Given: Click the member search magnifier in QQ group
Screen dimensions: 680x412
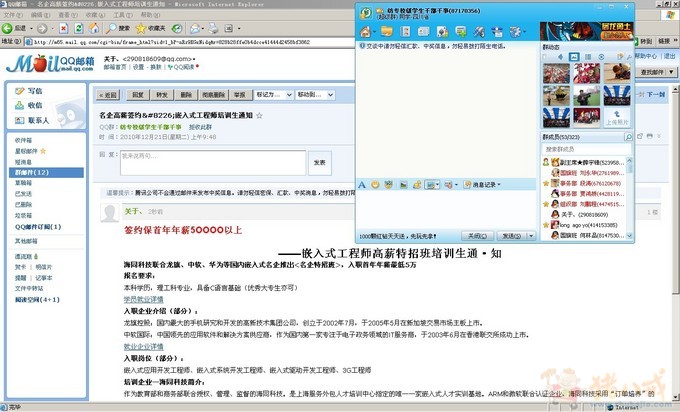Looking at the screenshot, I should pos(628,137).
